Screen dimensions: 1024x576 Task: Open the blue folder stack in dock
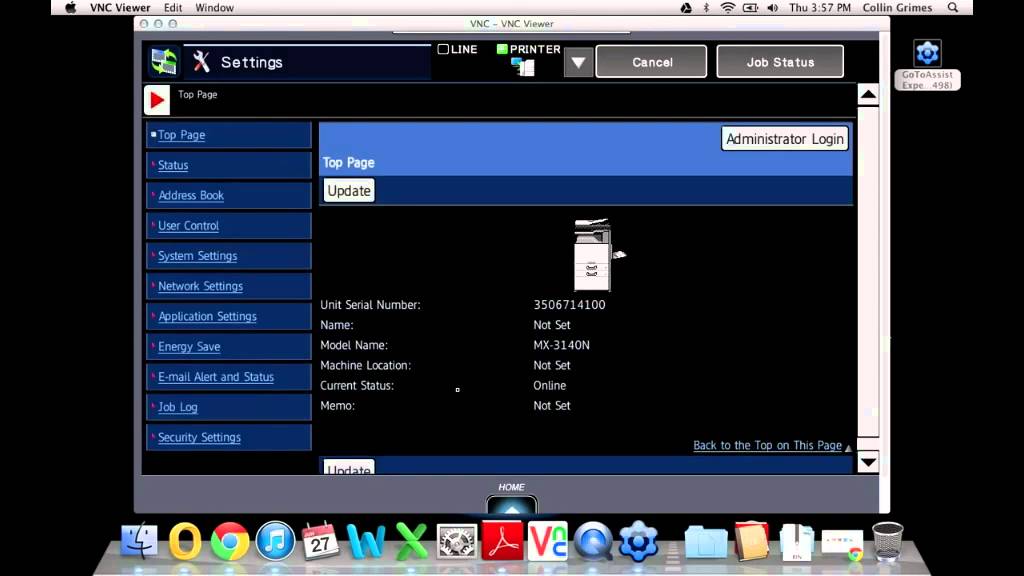pos(706,541)
